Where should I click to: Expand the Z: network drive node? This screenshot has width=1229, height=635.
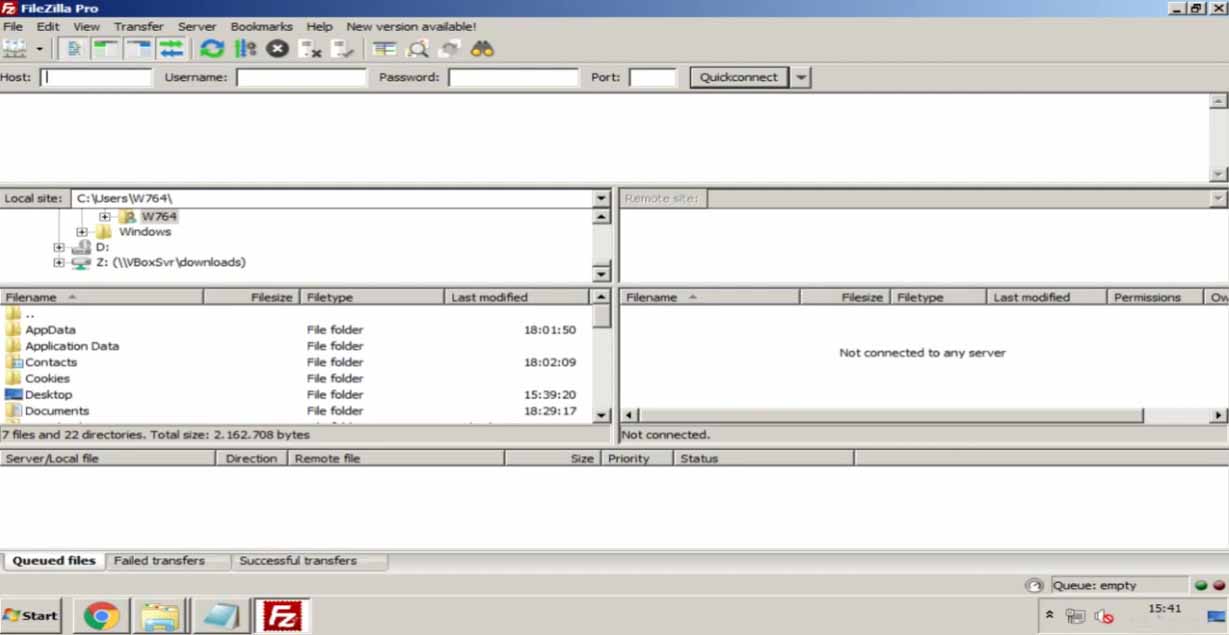(x=59, y=263)
